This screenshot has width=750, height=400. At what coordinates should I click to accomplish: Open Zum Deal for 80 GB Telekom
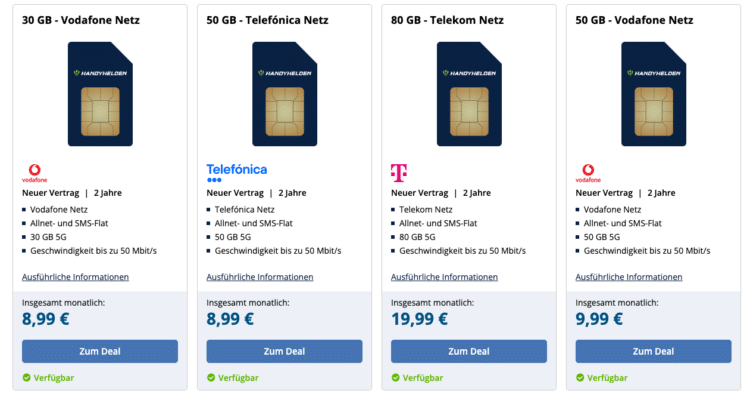click(x=469, y=351)
